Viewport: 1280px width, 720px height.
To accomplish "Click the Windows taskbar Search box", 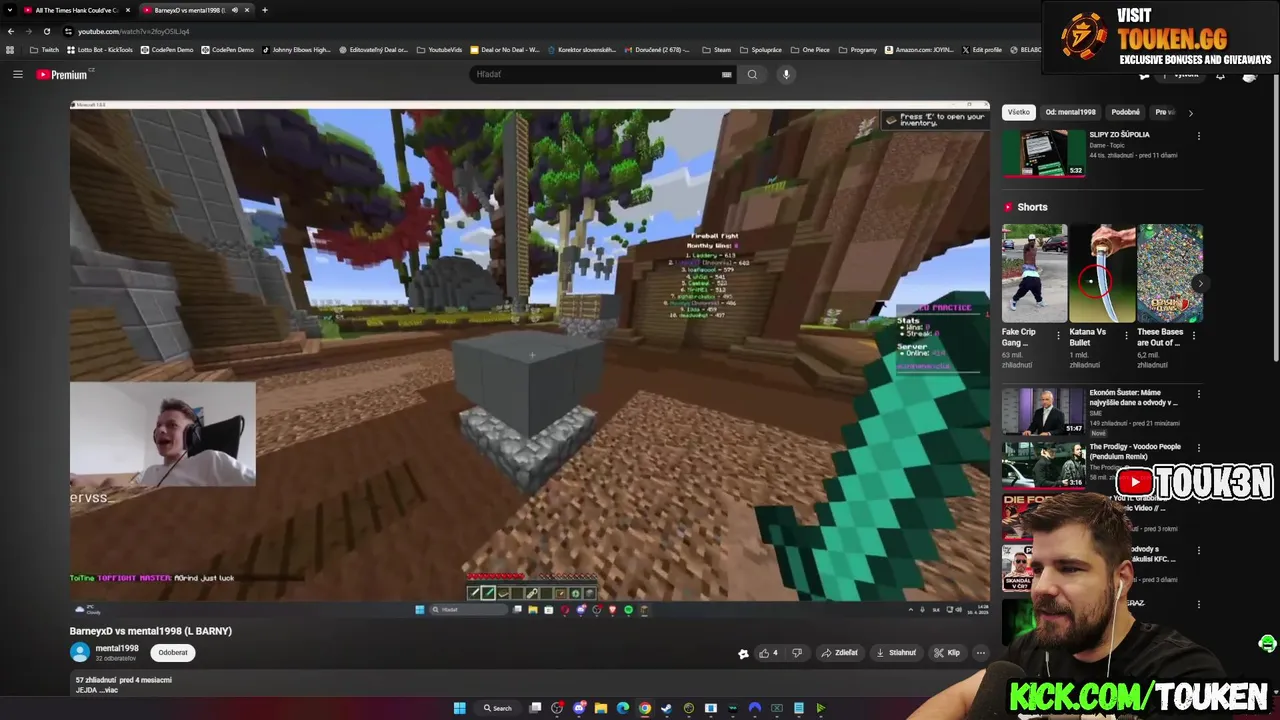I will tap(498, 708).
